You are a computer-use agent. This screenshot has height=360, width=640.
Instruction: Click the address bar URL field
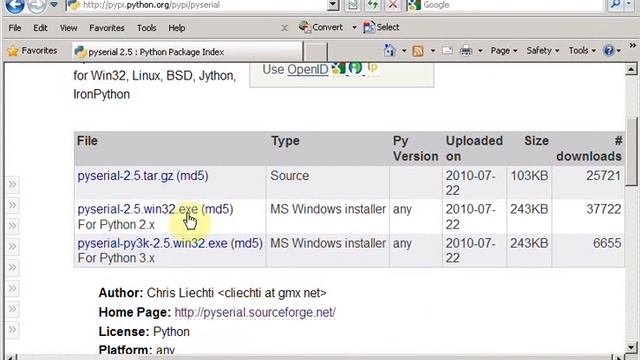[x=196, y=5]
